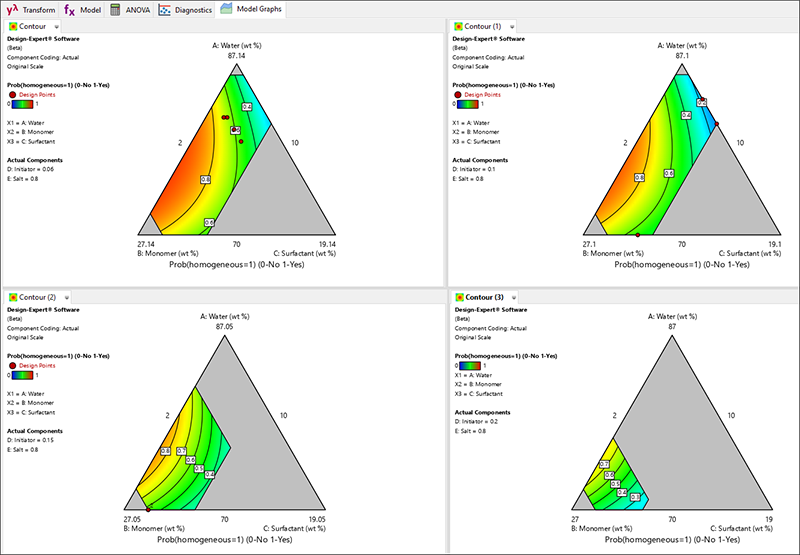Click the fx Model icon

(x=70, y=10)
